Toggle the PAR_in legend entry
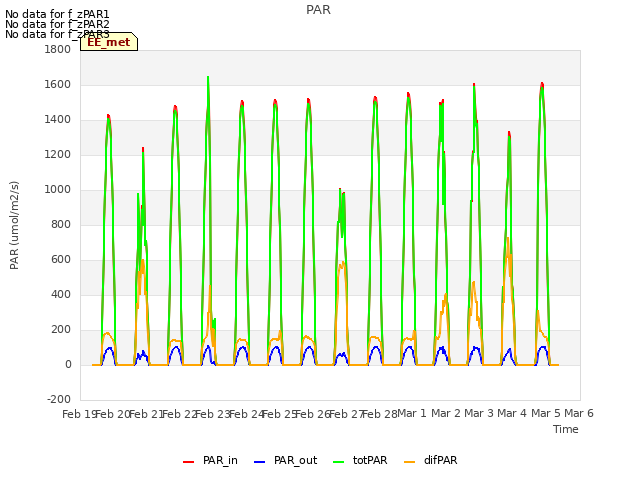 (x=211, y=460)
